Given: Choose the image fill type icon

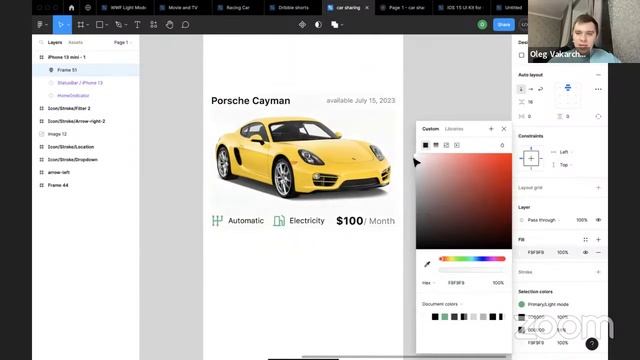Looking at the screenshot, I should [447, 145].
